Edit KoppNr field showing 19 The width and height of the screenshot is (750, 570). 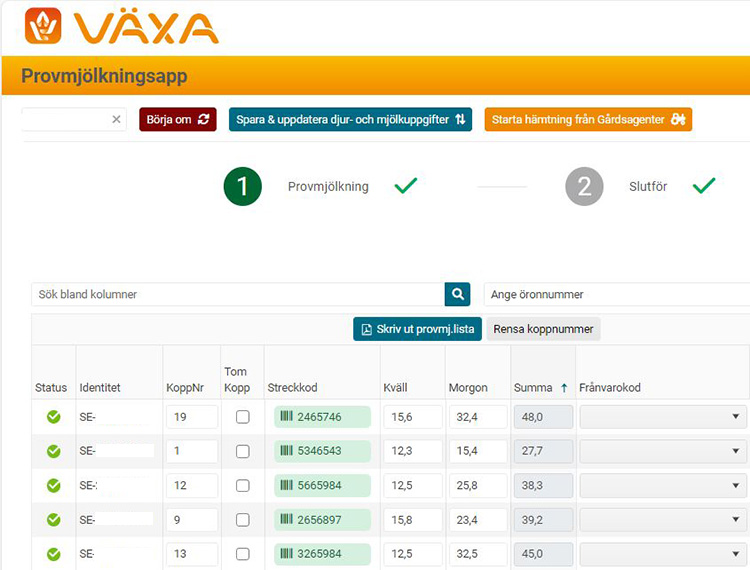pyautogui.click(x=192, y=417)
